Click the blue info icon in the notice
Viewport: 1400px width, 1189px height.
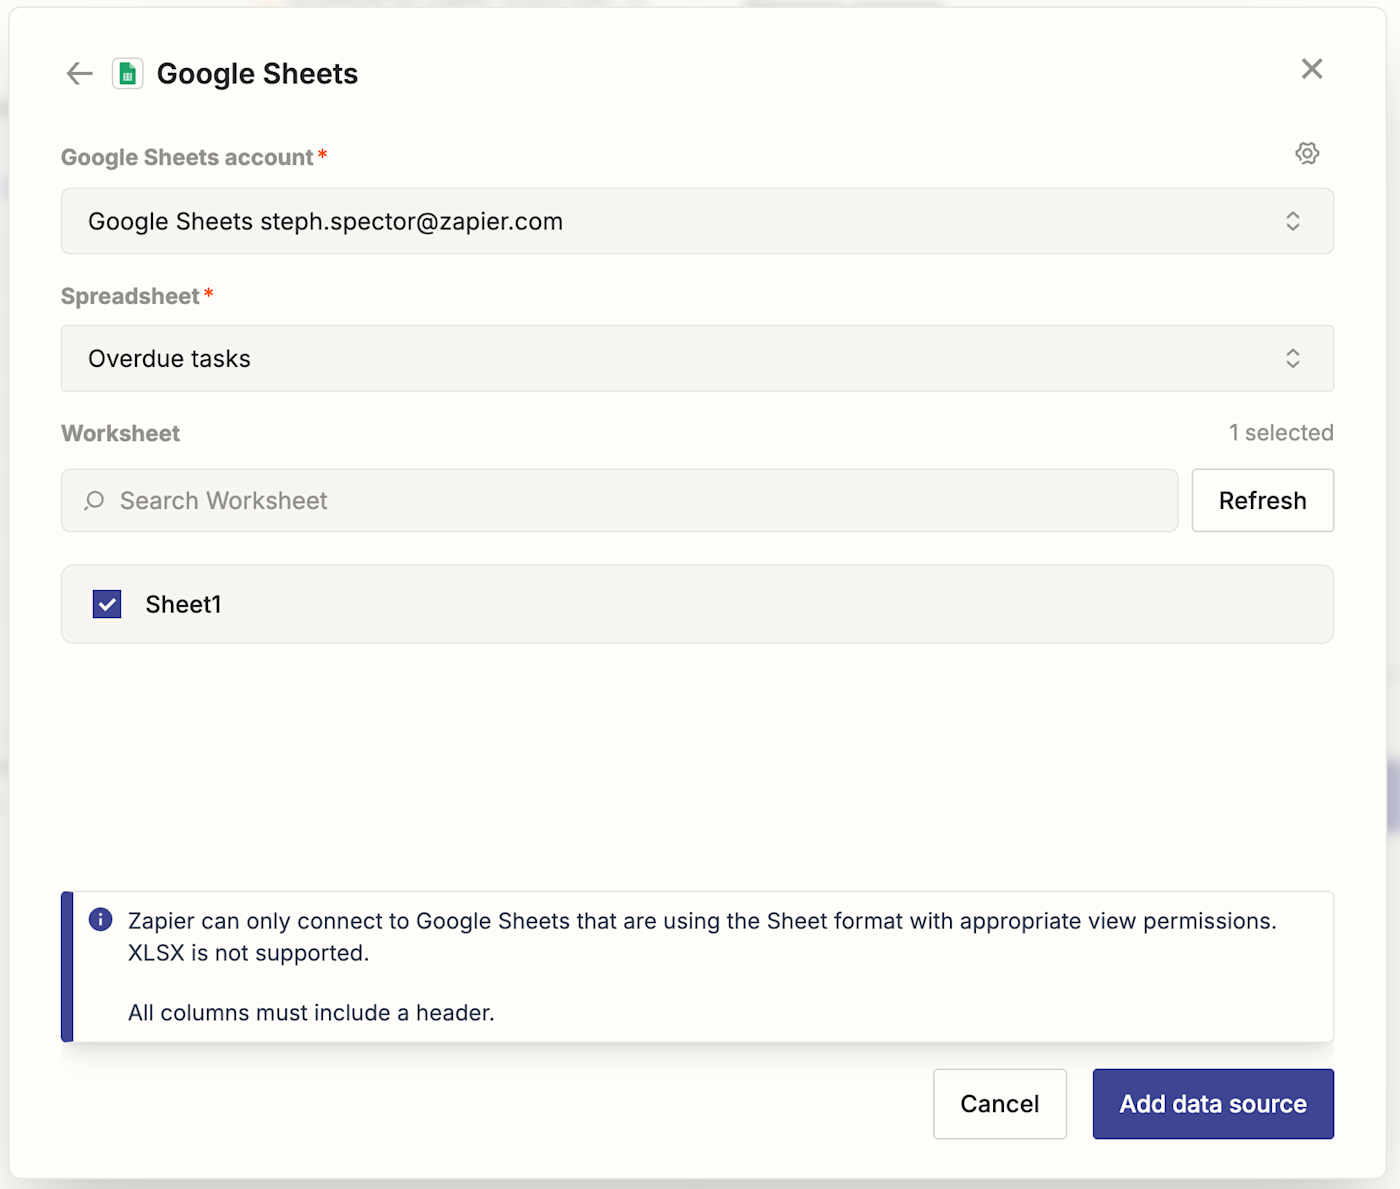click(101, 920)
